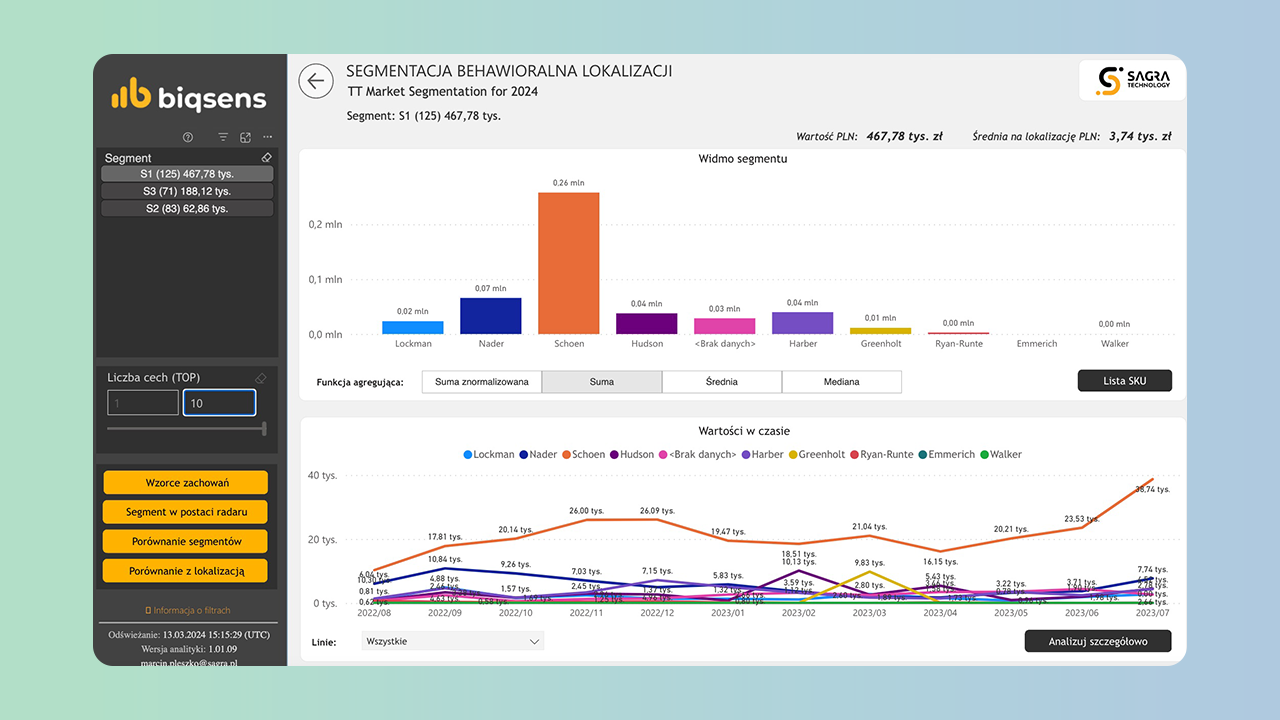Click the biqsens logo
The width and height of the screenshot is (1280, 720).
[188, 95]
